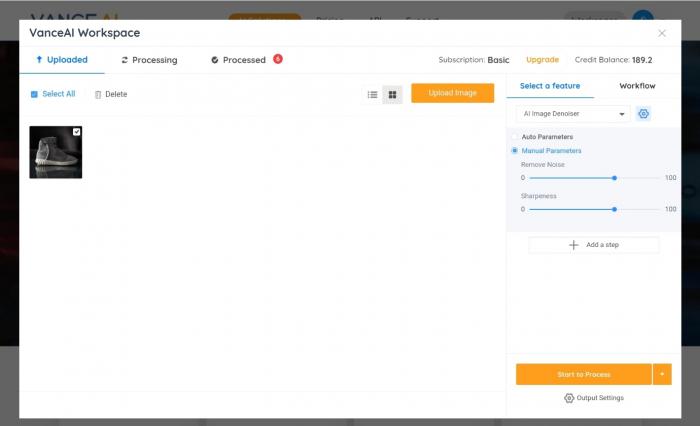
Task: Open the Processed tab
Action: tap(238, 60)
